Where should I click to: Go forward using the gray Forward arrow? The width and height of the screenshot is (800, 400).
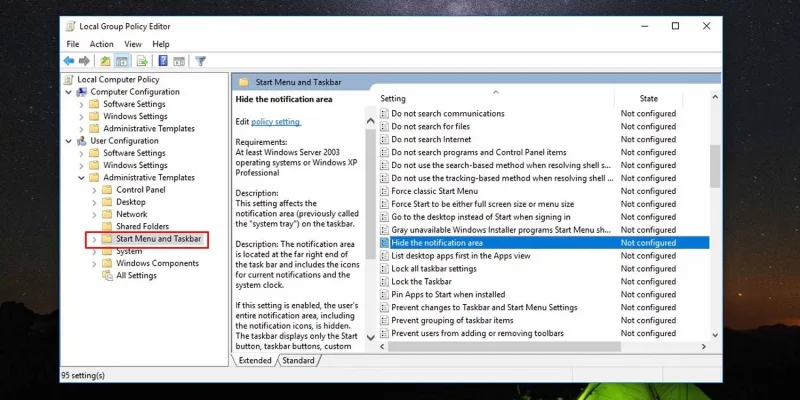point(85,61)
